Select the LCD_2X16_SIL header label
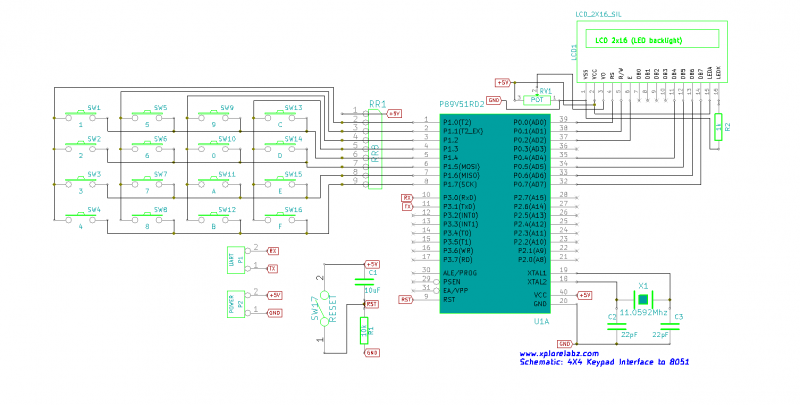 (598, 15)
